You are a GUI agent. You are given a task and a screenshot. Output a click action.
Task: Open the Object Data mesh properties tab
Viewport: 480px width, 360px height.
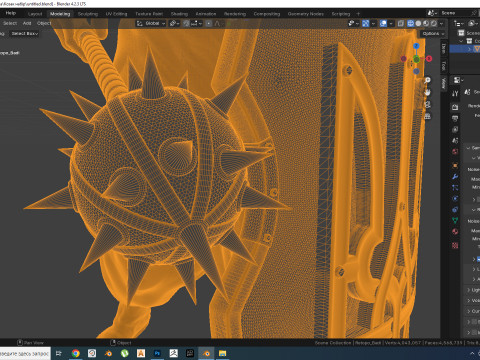coord(455,220)
